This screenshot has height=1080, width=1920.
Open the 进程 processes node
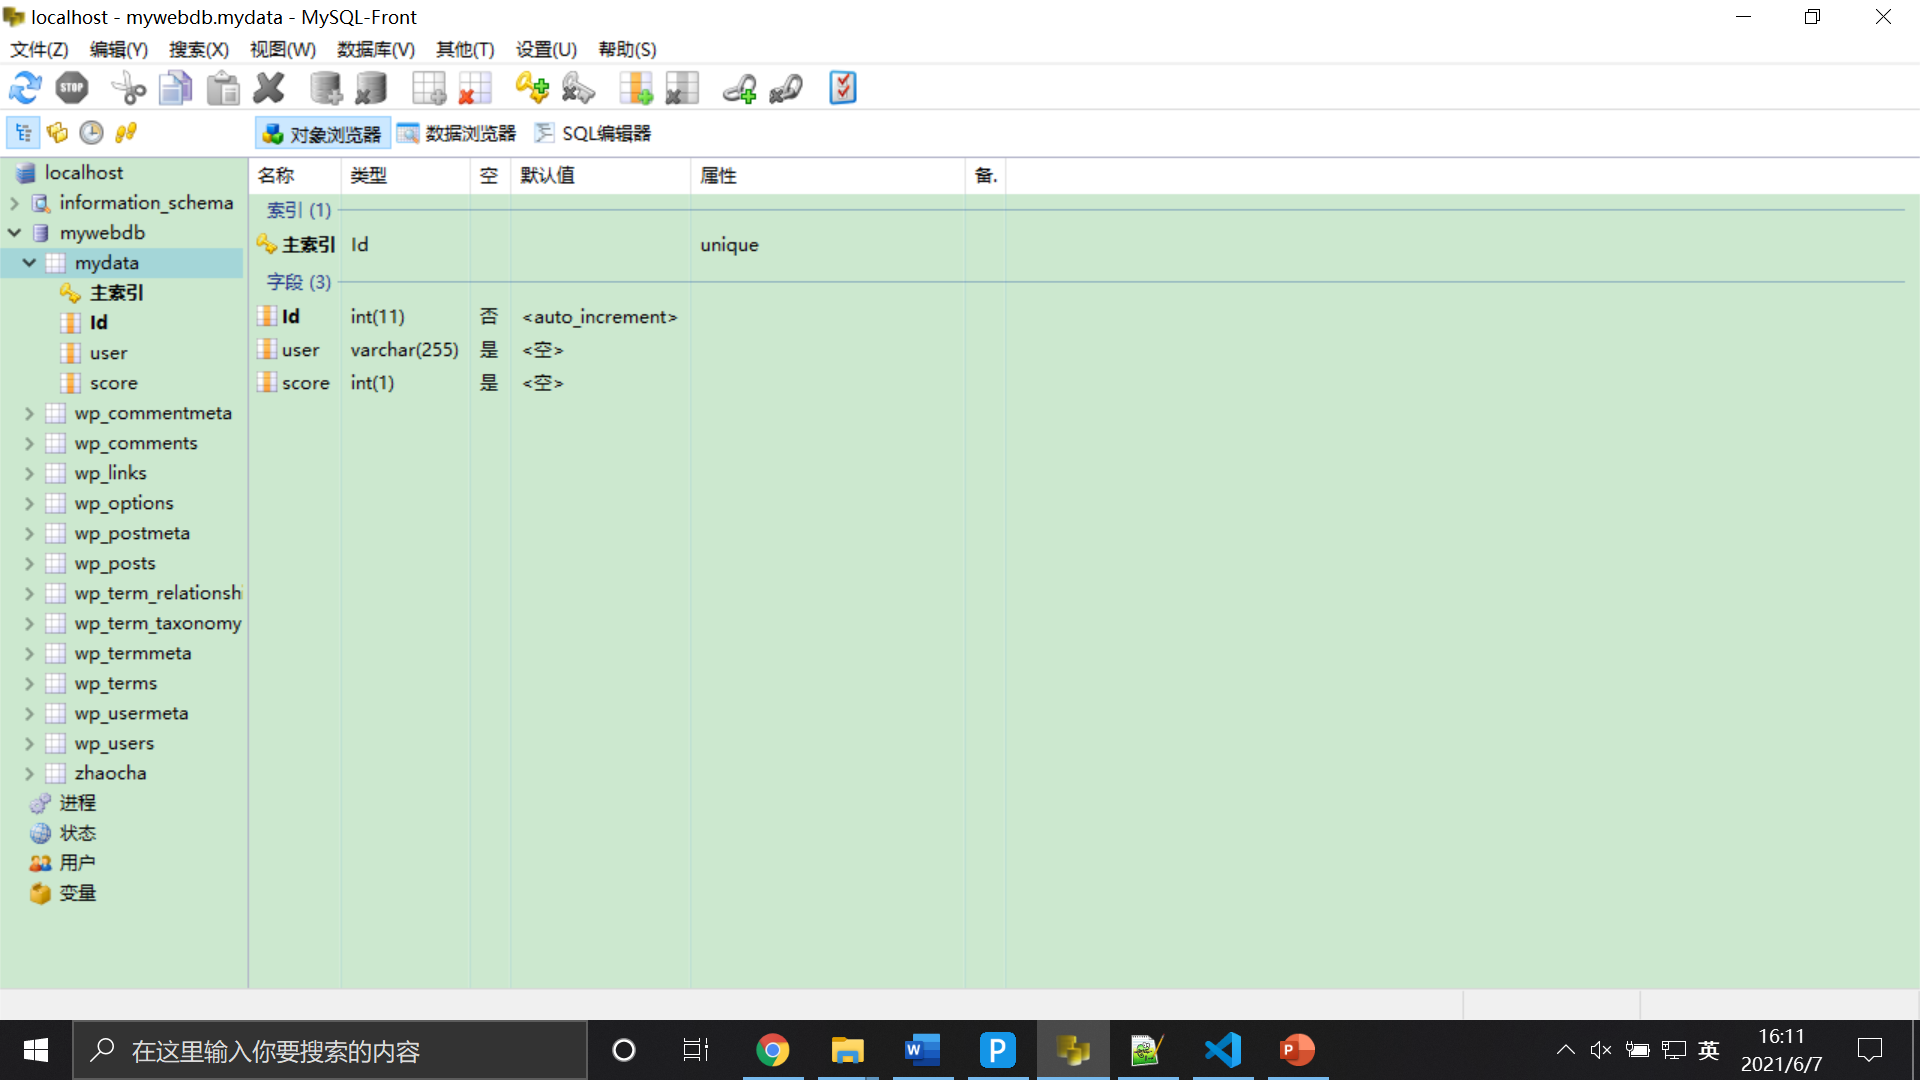pyautogui.click(x=77, y=803)
